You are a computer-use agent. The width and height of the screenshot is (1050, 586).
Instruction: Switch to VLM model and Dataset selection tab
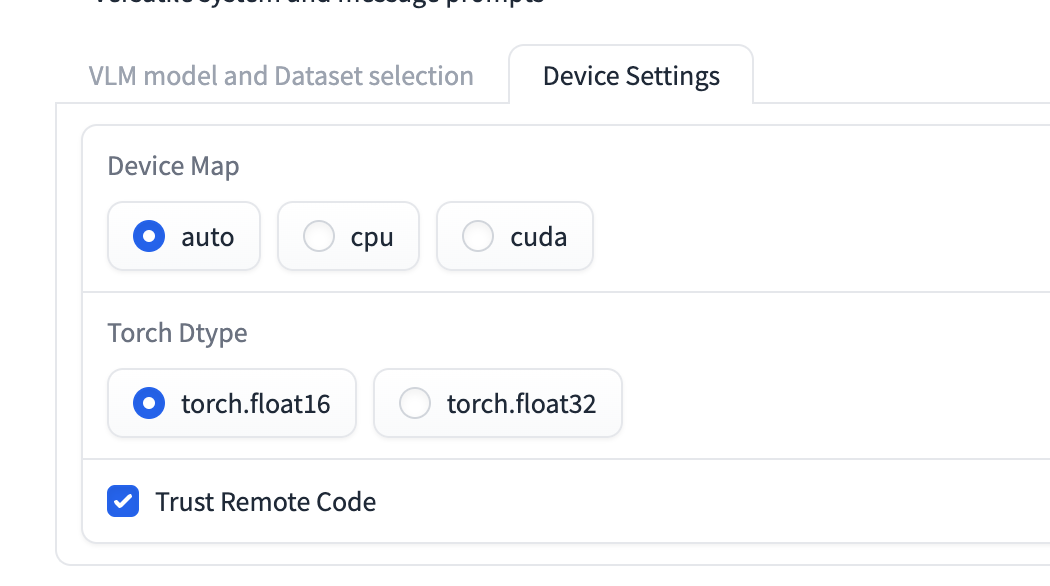pyautogui.click(x=281, y=76)
